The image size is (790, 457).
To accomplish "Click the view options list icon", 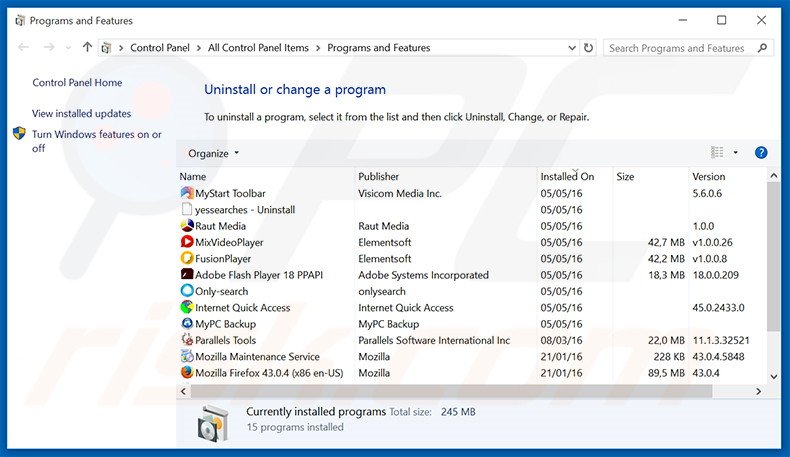I will pyautogui.click(x=717, y=152).
